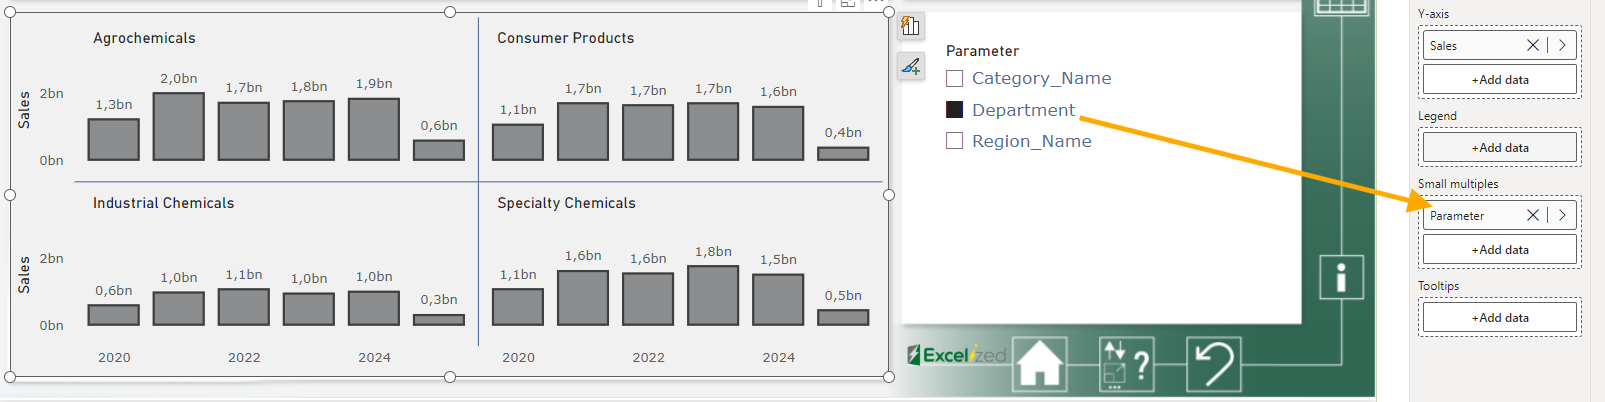
Task: Click the Department label in slicer
Action: (1024, 110)
